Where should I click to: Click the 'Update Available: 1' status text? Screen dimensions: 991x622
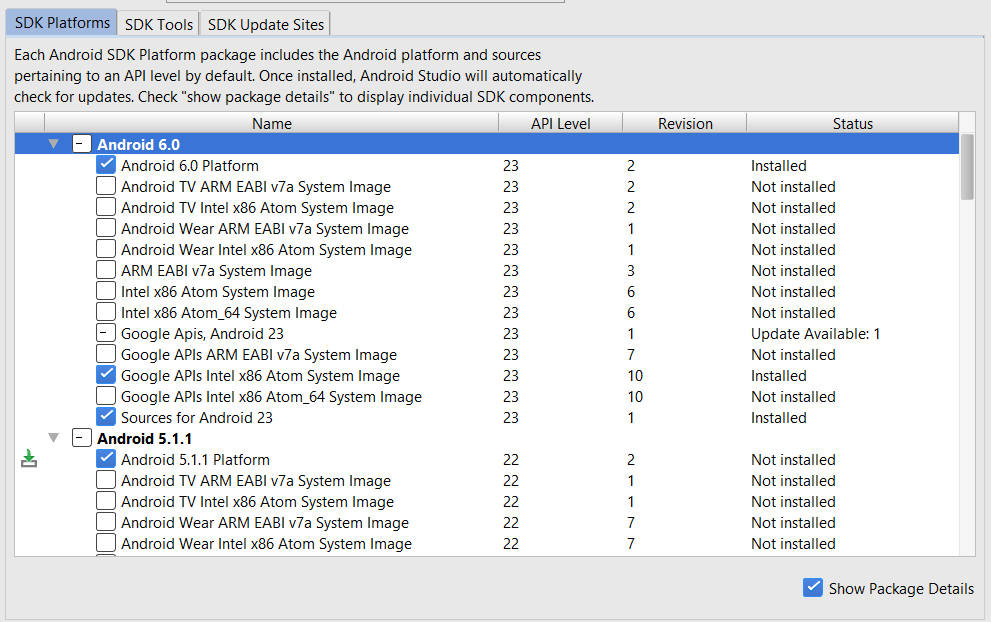pos(815,334)
